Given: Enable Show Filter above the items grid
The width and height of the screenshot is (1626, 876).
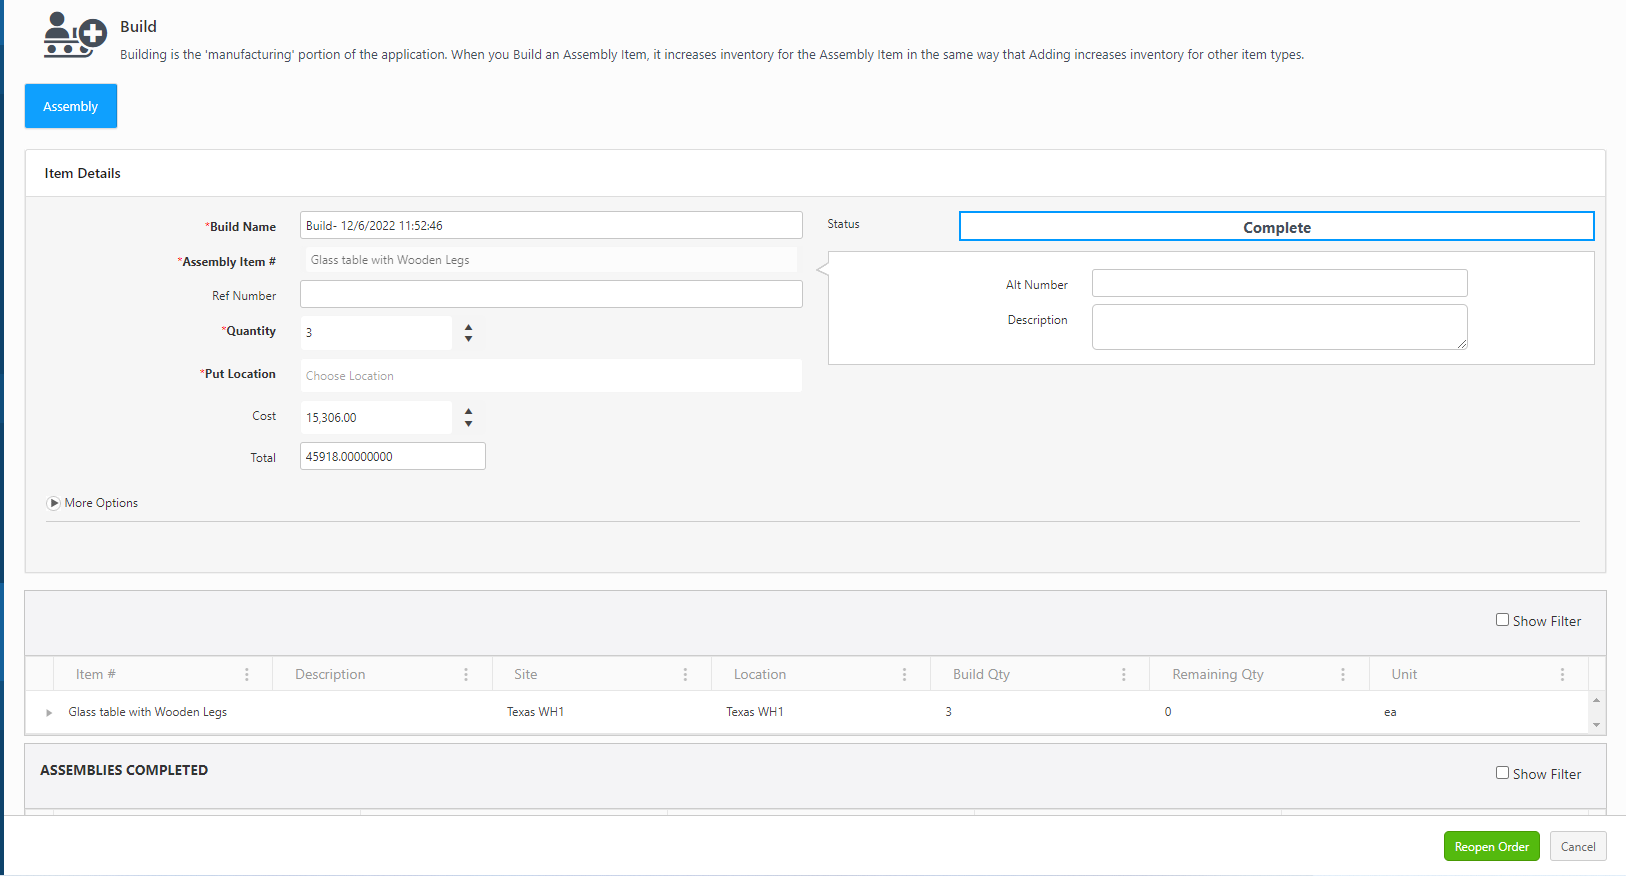Looking at the screenshot, I should [x=1502, y=620].
